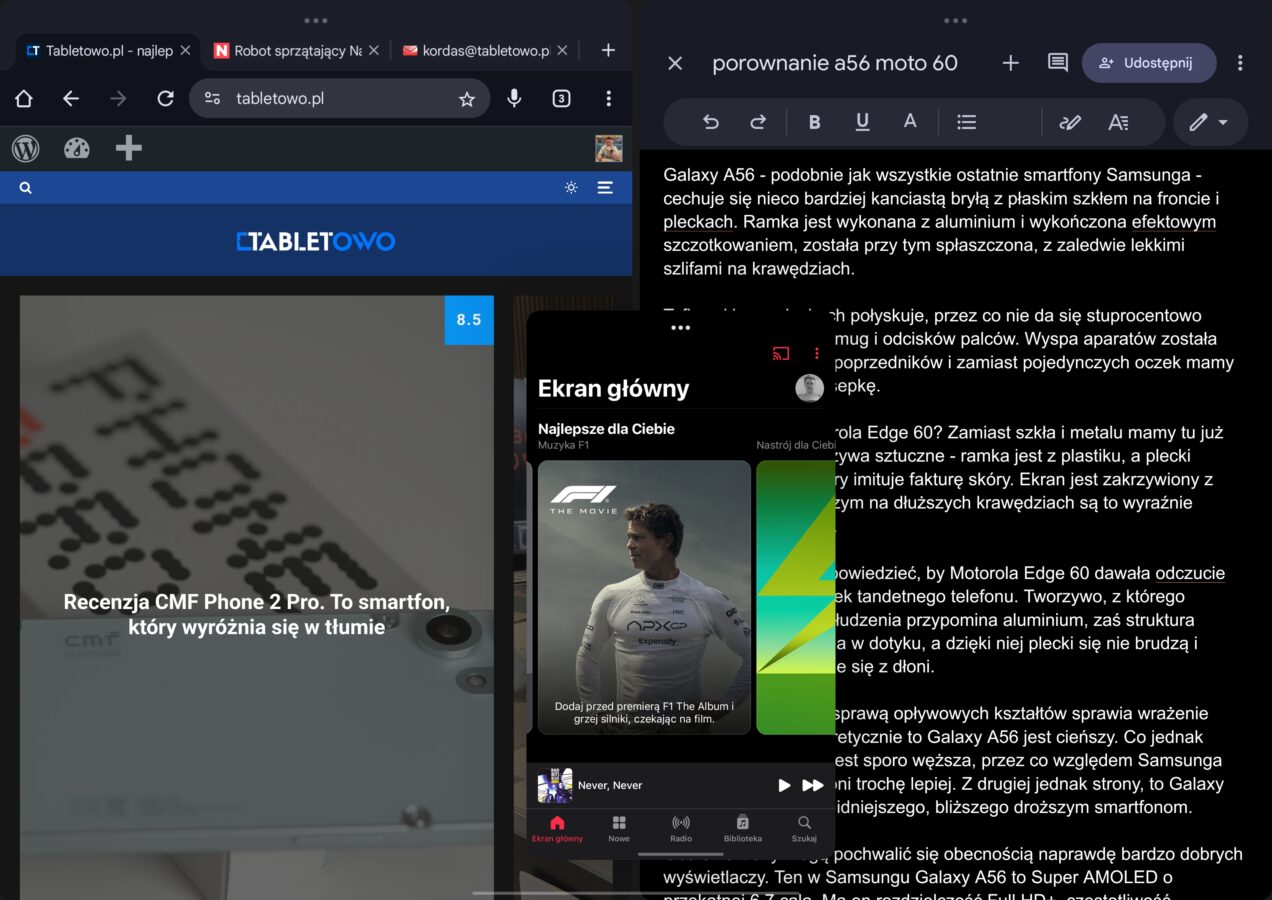
Task: Insert content with the Docs plus icon
Action: point(1010,63)
